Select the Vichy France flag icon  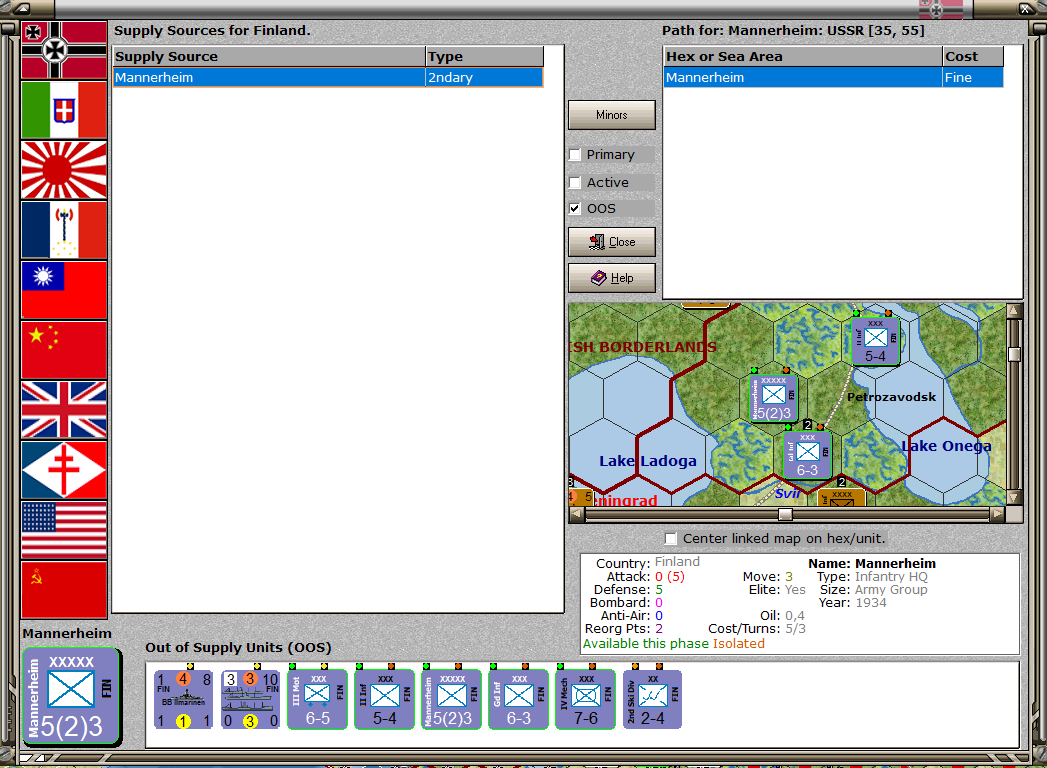click(x=64, y=230)
